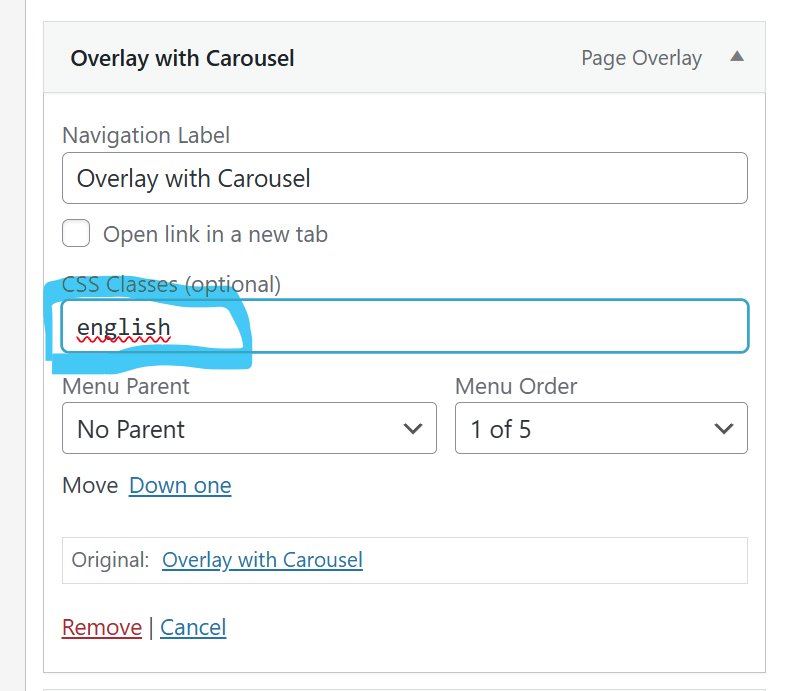Open the original Overlay with Carousel link
The image size is (810, 691).
pyautogui.click(x=262, y=560)
